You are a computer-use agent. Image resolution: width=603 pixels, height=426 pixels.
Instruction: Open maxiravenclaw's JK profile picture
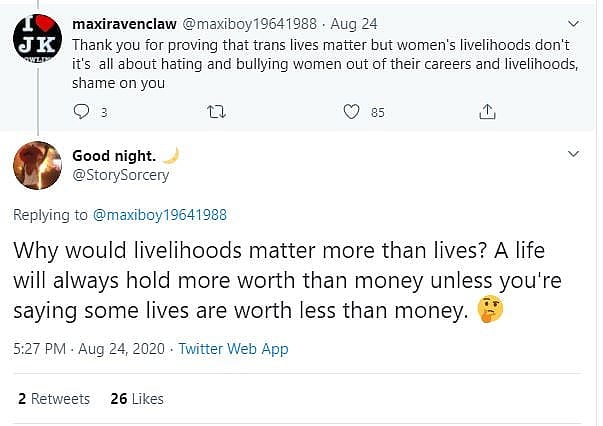pyautogui.click(x=37, y=39)
